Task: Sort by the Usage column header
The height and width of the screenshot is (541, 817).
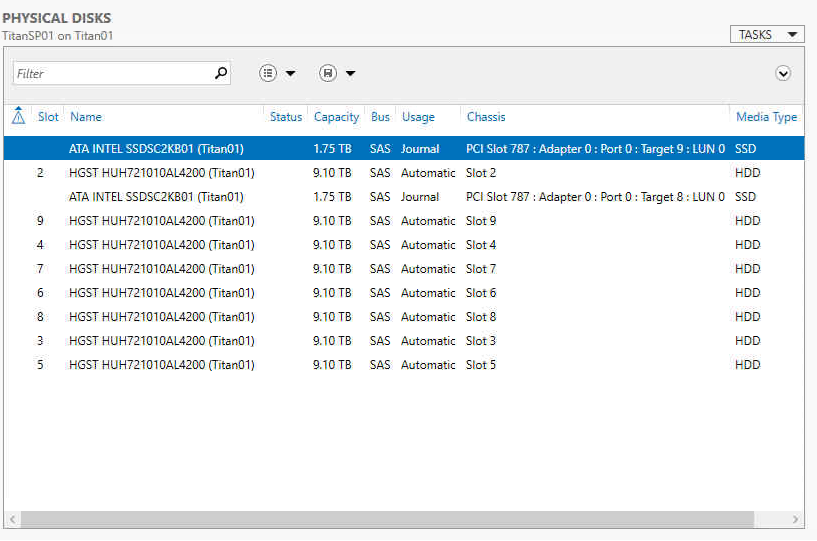Action: 418,117
